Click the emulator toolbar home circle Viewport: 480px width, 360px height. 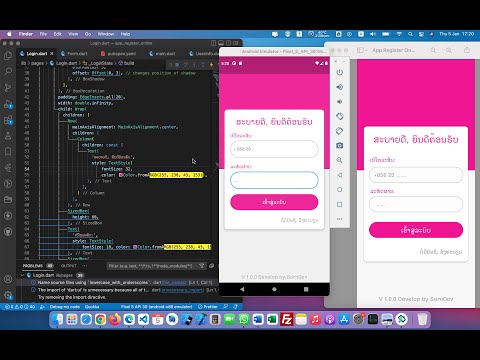[339, 190]
